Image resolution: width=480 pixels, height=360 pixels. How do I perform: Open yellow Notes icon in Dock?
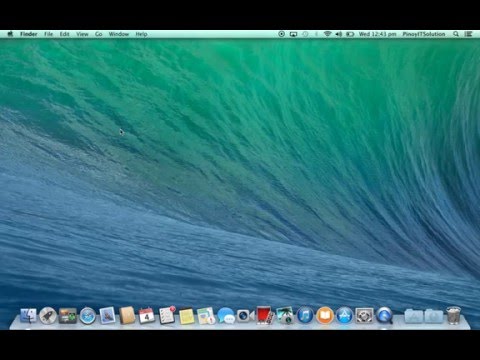186,316
